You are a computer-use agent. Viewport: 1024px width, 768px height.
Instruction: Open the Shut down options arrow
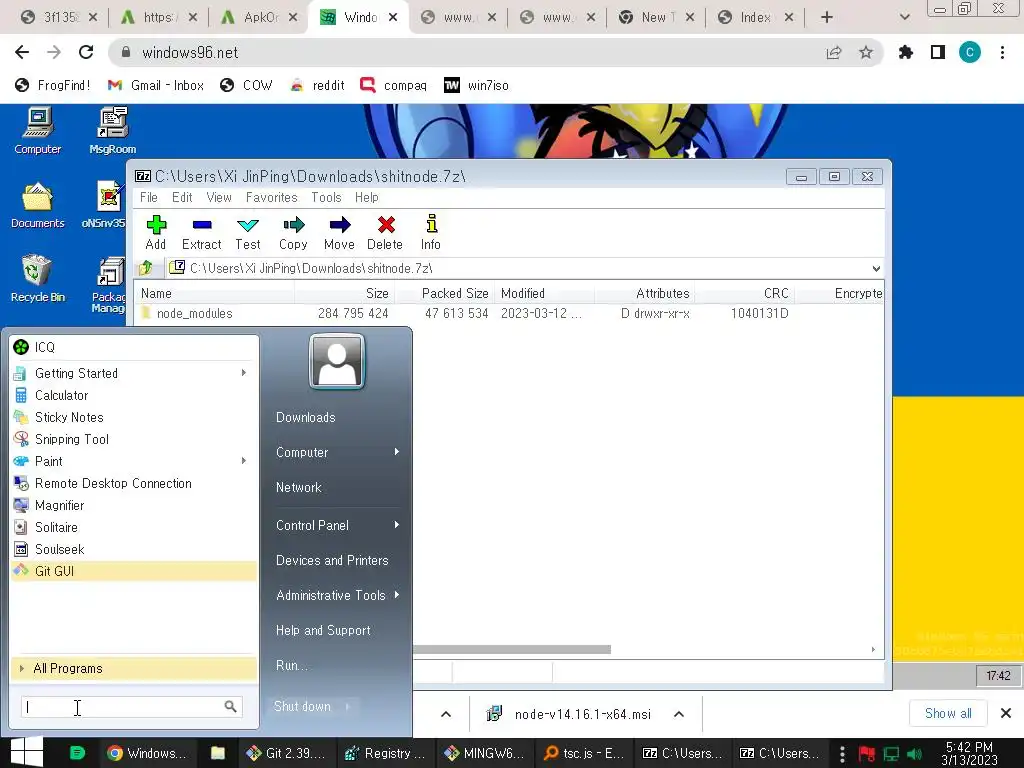coord(348,707)
